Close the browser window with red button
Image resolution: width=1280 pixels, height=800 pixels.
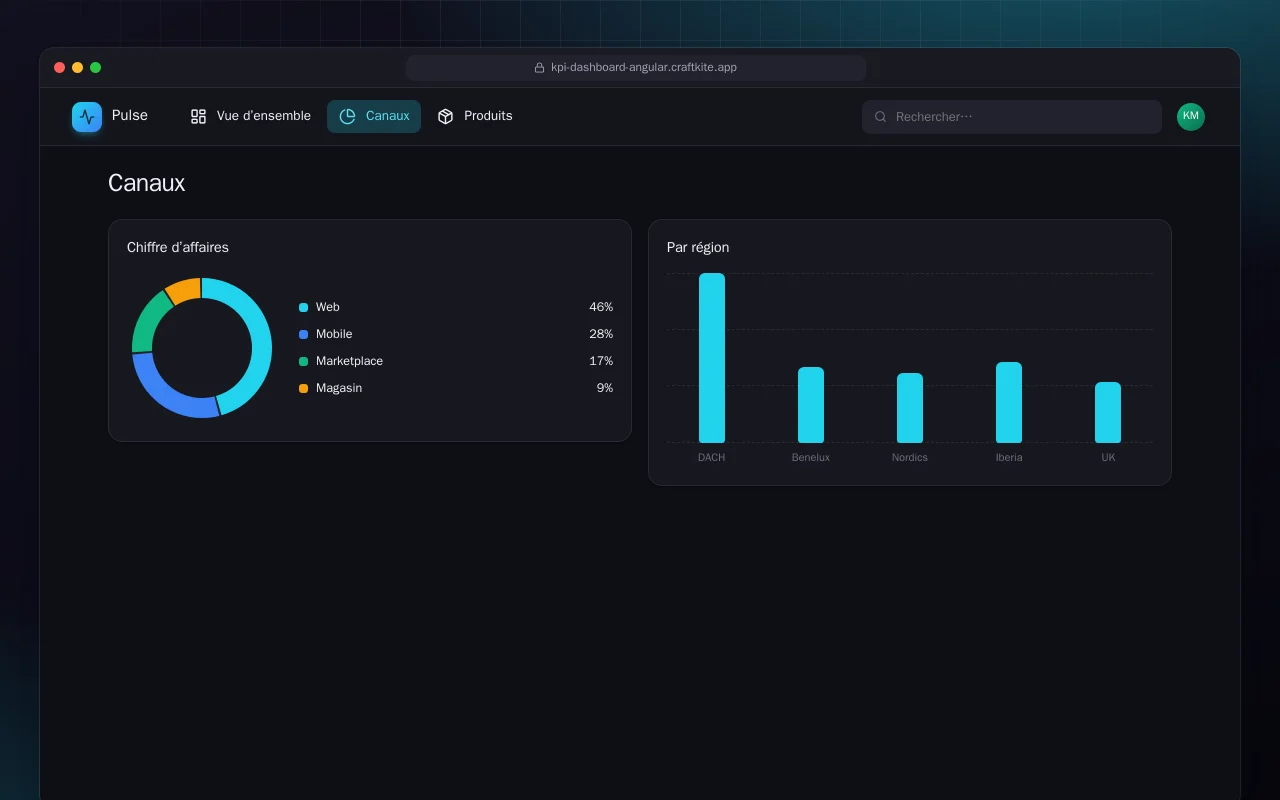(x=60, y=68)
